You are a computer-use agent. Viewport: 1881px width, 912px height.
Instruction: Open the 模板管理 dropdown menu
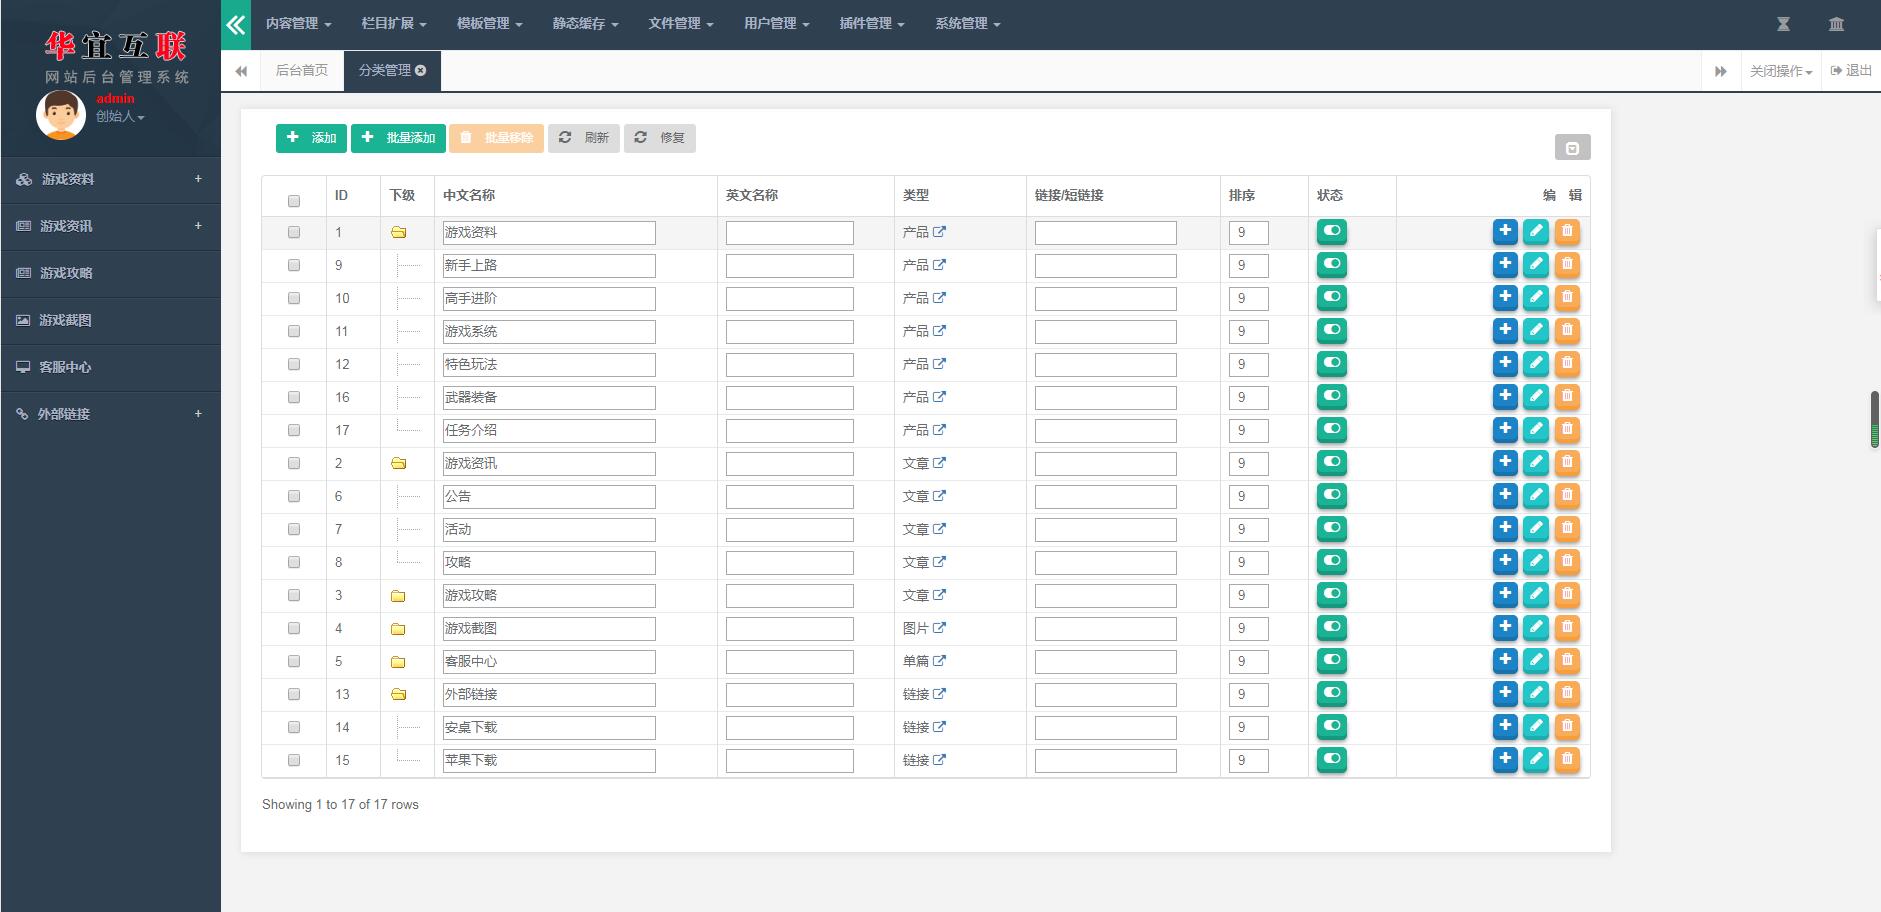coord(490,24)
